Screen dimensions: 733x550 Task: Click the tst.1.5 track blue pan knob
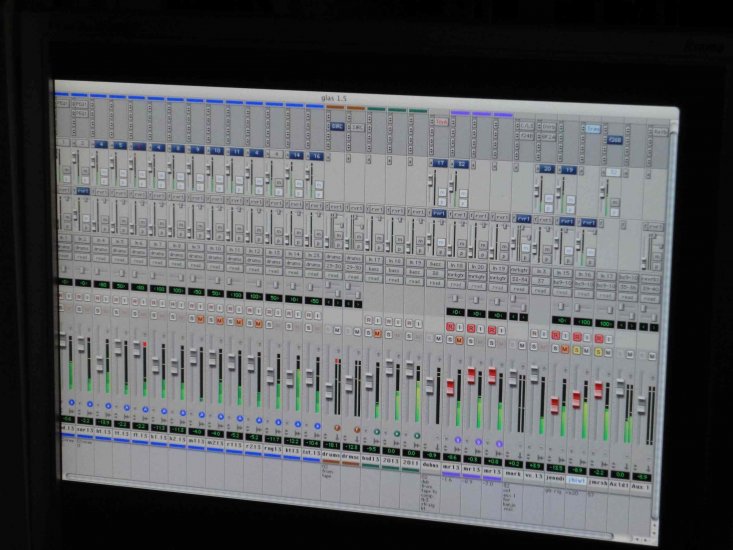point(317,426)
